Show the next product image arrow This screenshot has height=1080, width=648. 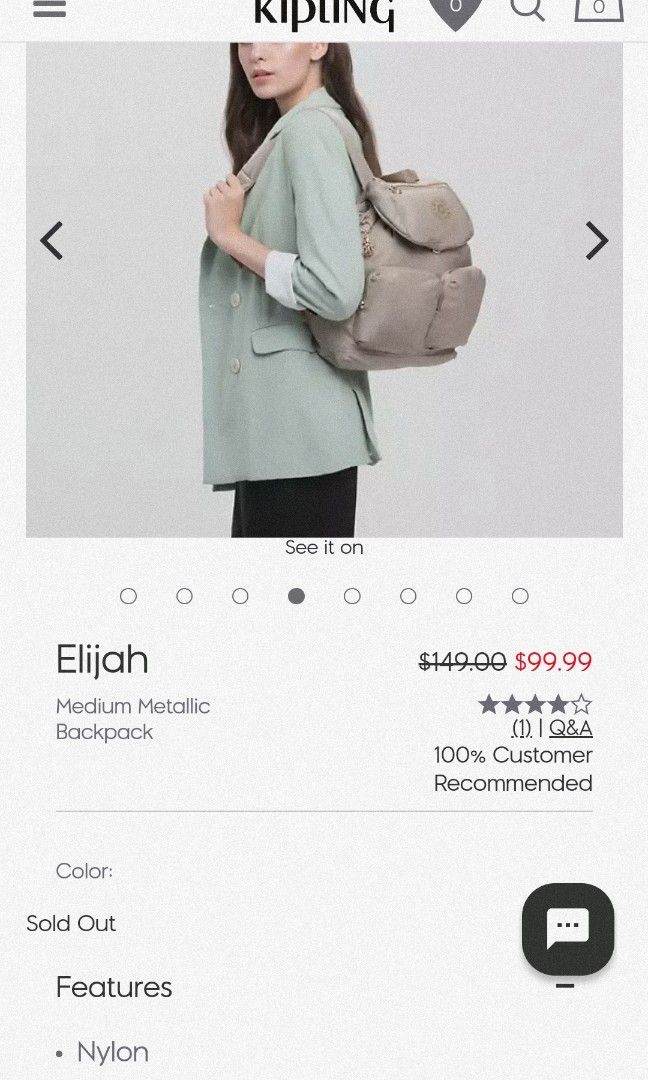point(596,240)
